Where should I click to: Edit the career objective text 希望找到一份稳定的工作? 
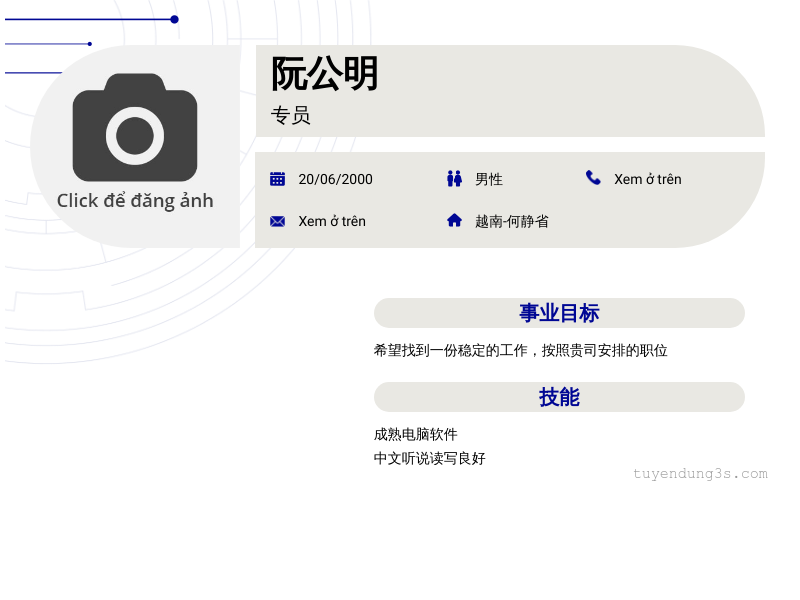520,350
